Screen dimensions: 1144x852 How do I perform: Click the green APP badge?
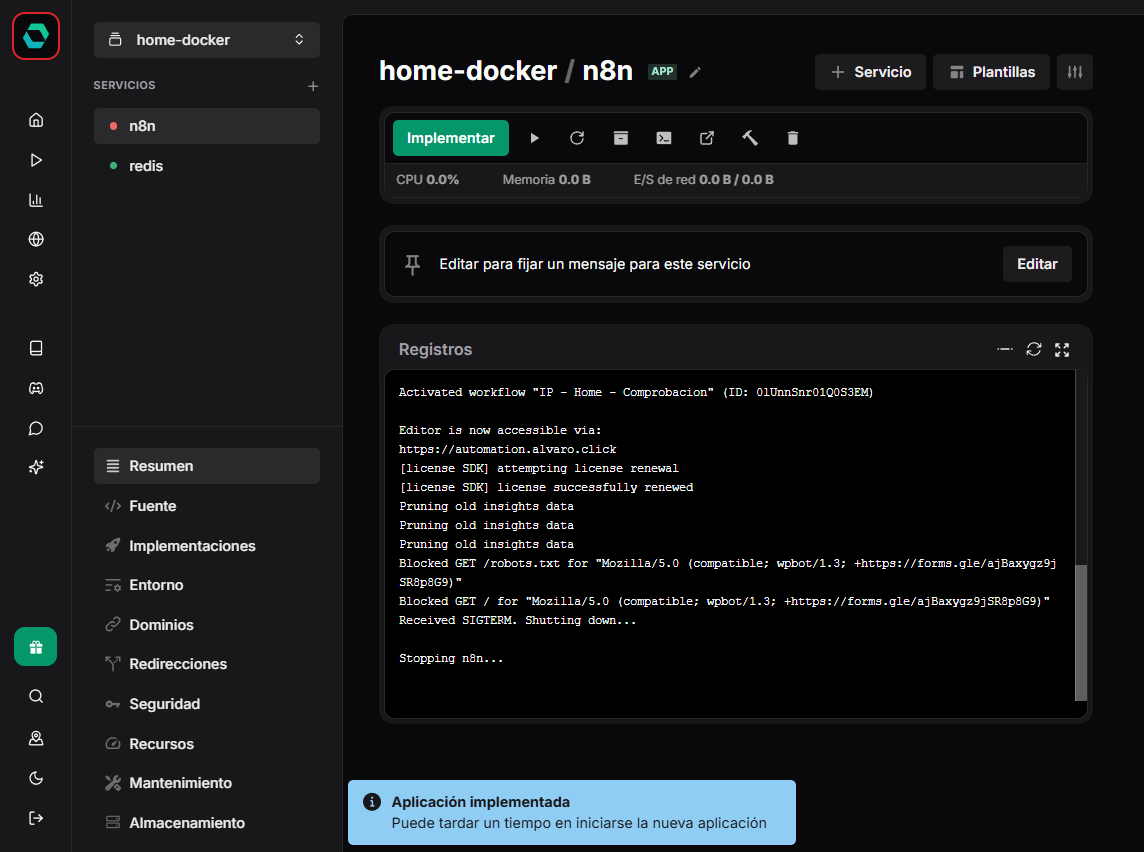pos(662,71)
